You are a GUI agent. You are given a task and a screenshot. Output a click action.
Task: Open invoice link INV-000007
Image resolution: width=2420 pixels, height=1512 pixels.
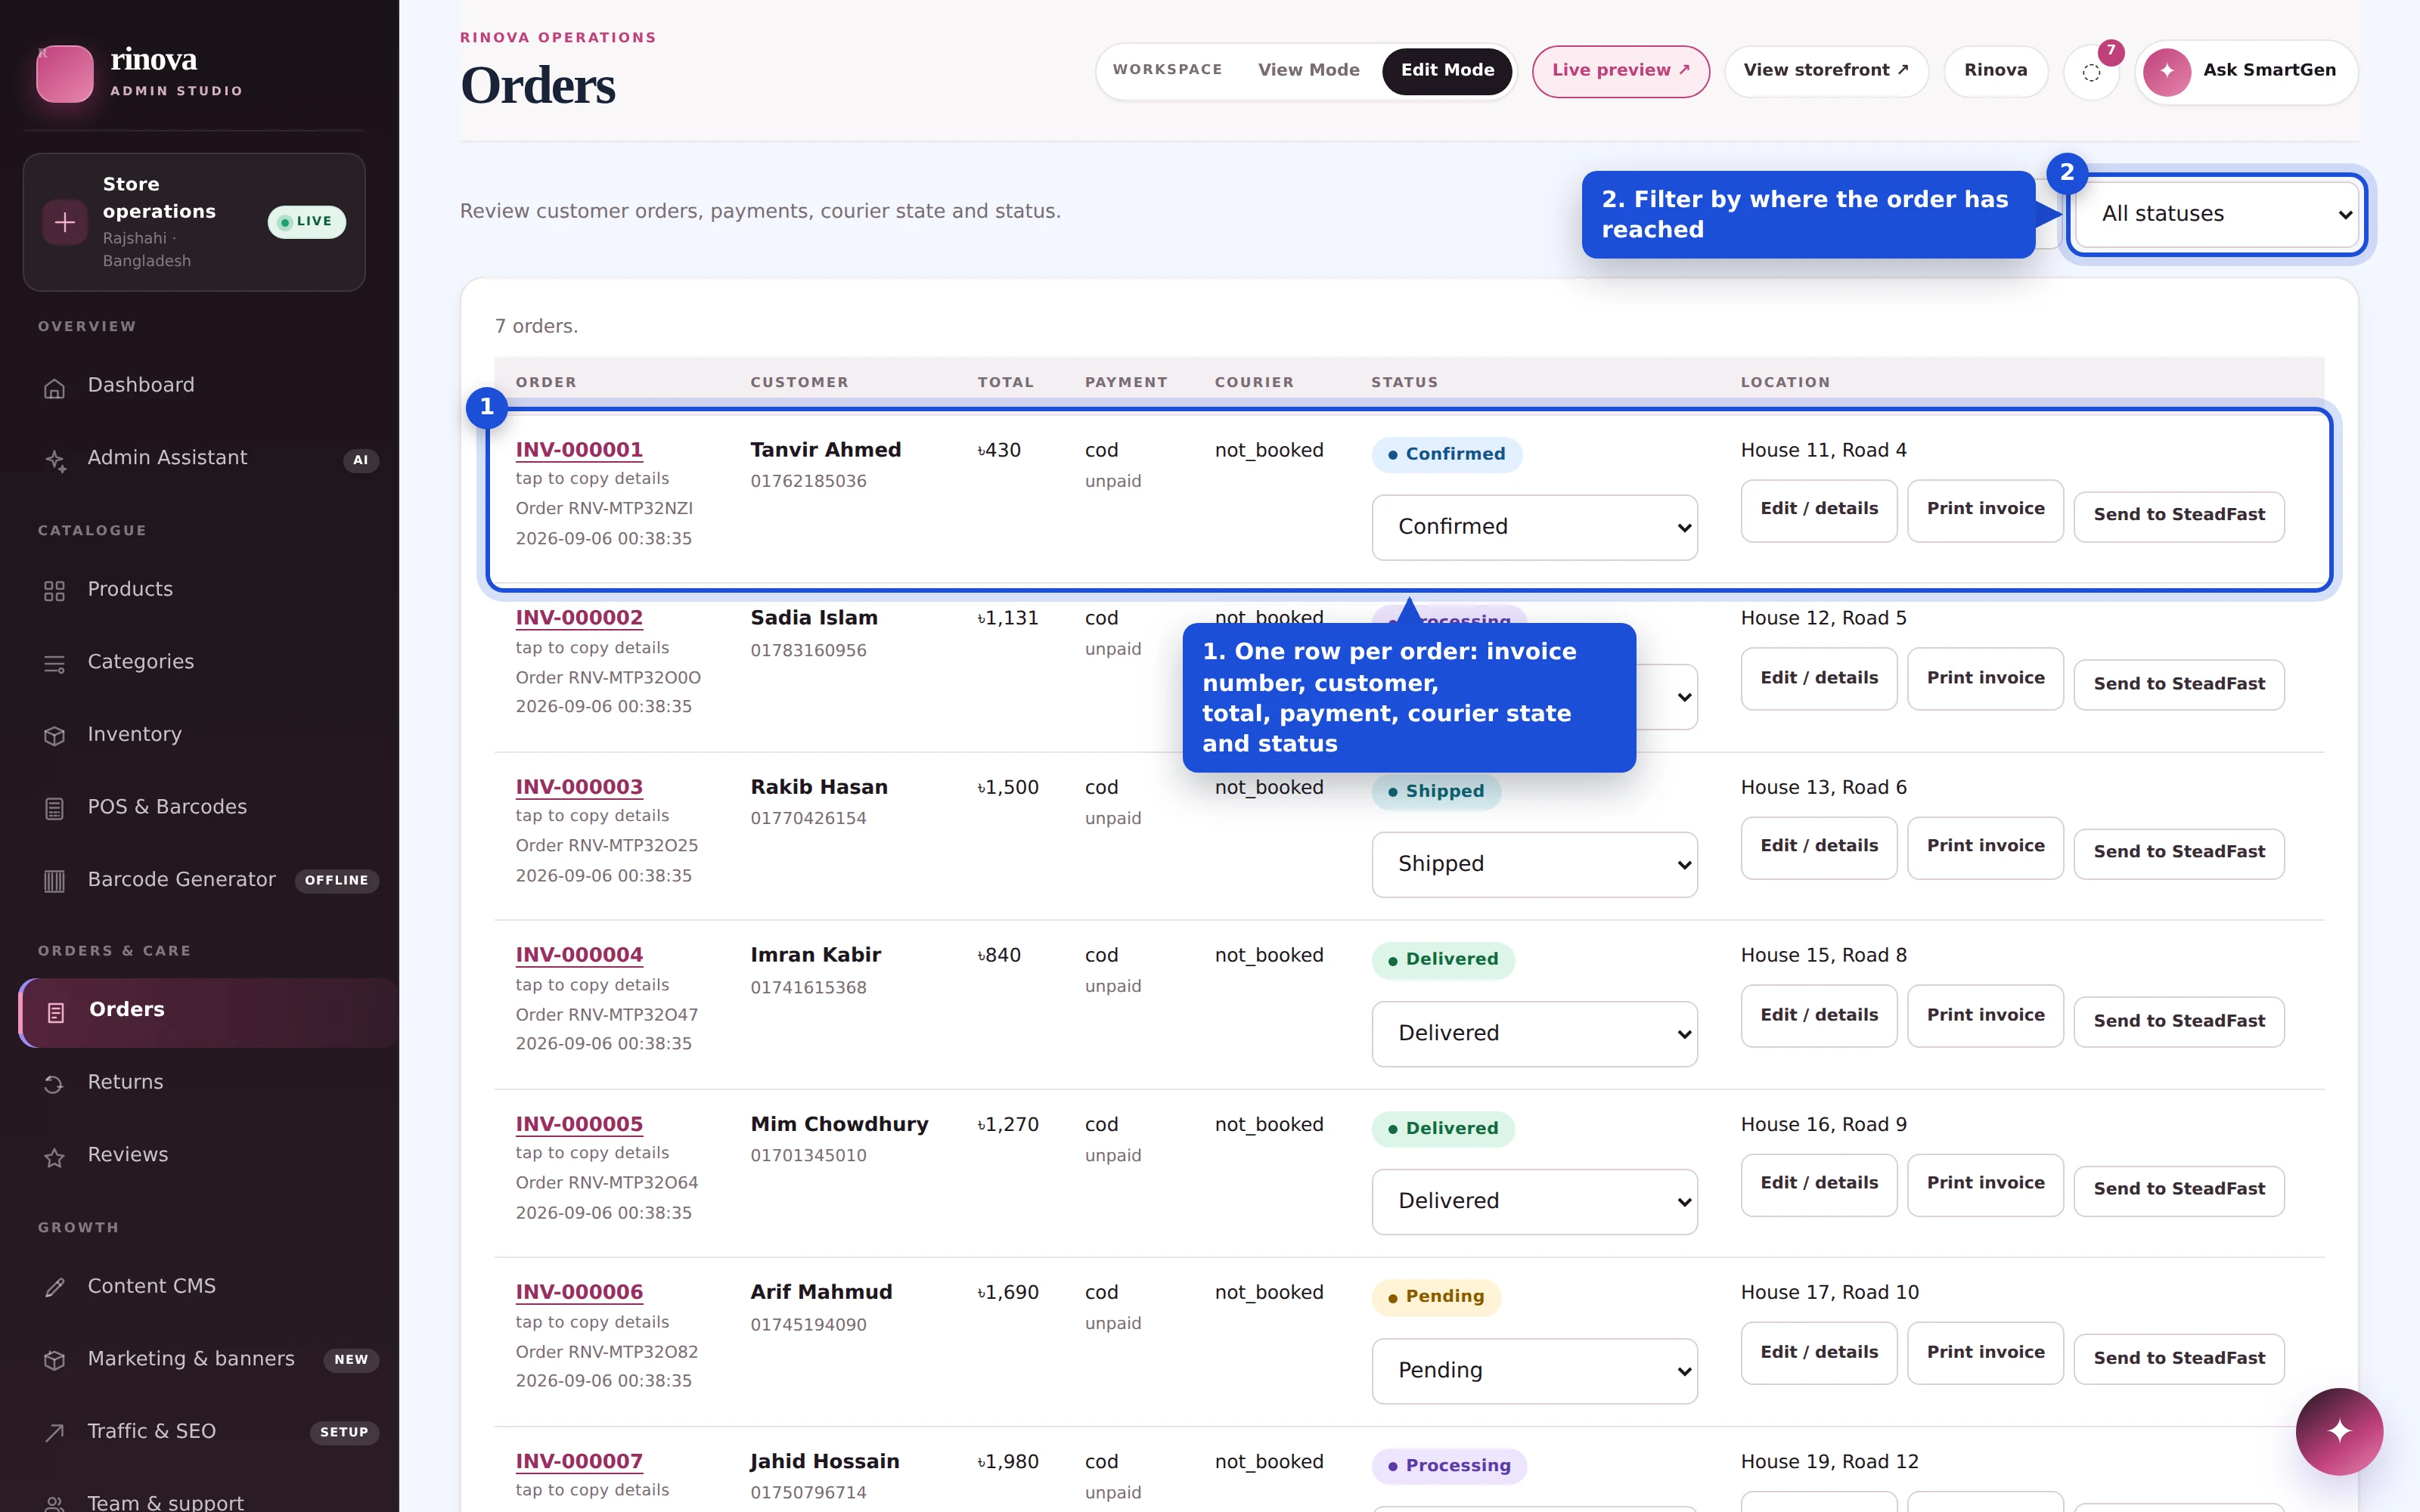coord(579,1461)
